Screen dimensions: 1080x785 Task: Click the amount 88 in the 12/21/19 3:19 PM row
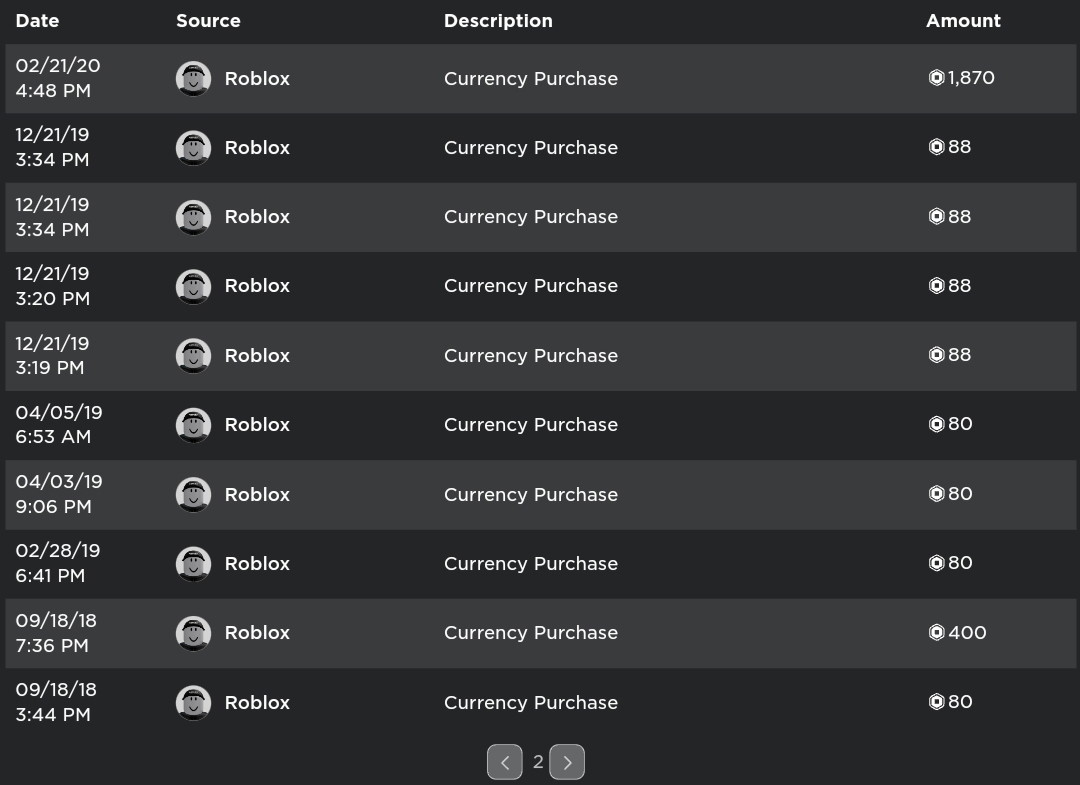pyautogui.click(x=959, y=355)
